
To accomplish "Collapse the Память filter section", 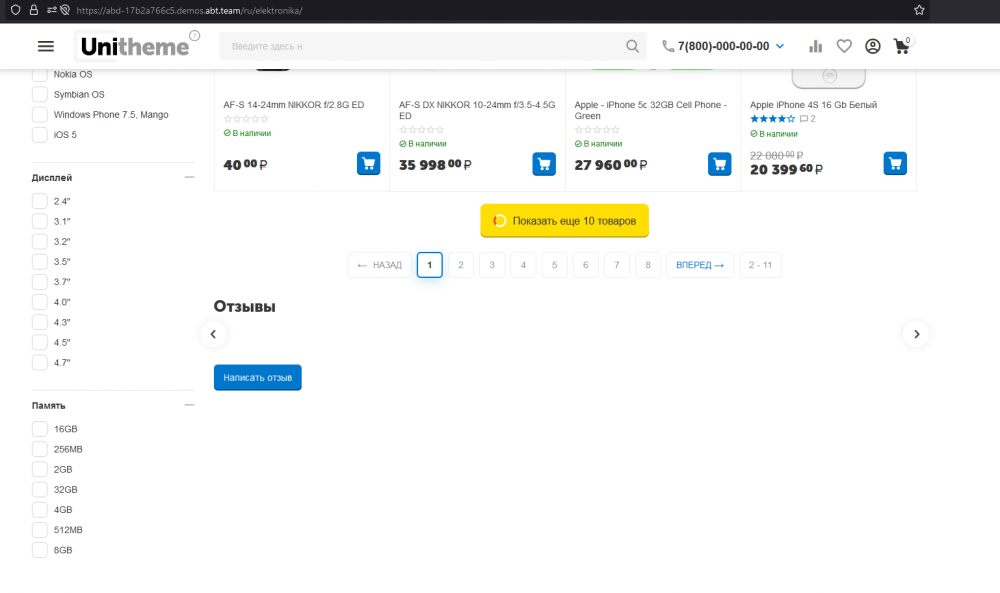I will click(189, 405).
